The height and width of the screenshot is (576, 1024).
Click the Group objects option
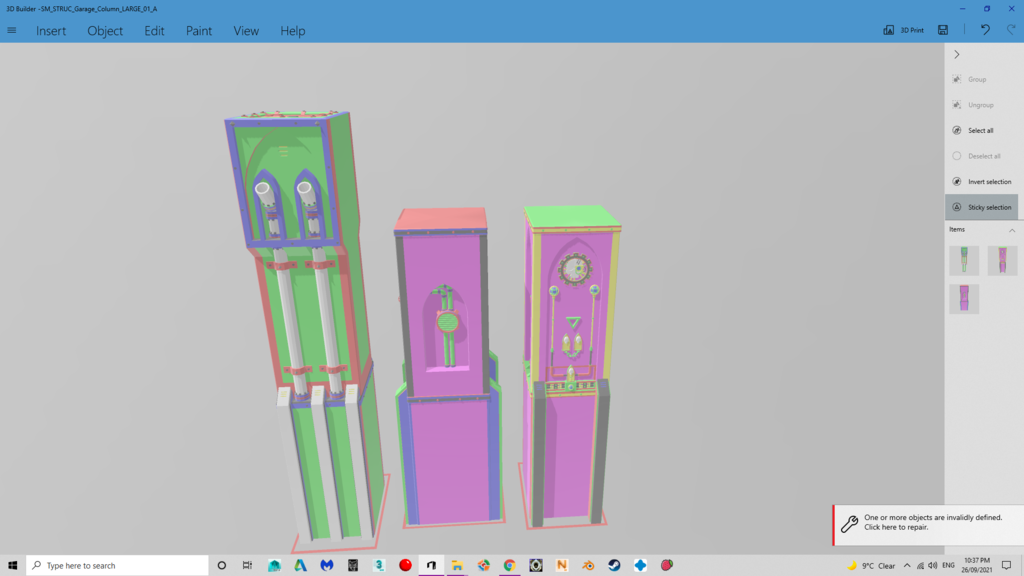(976, 79)
